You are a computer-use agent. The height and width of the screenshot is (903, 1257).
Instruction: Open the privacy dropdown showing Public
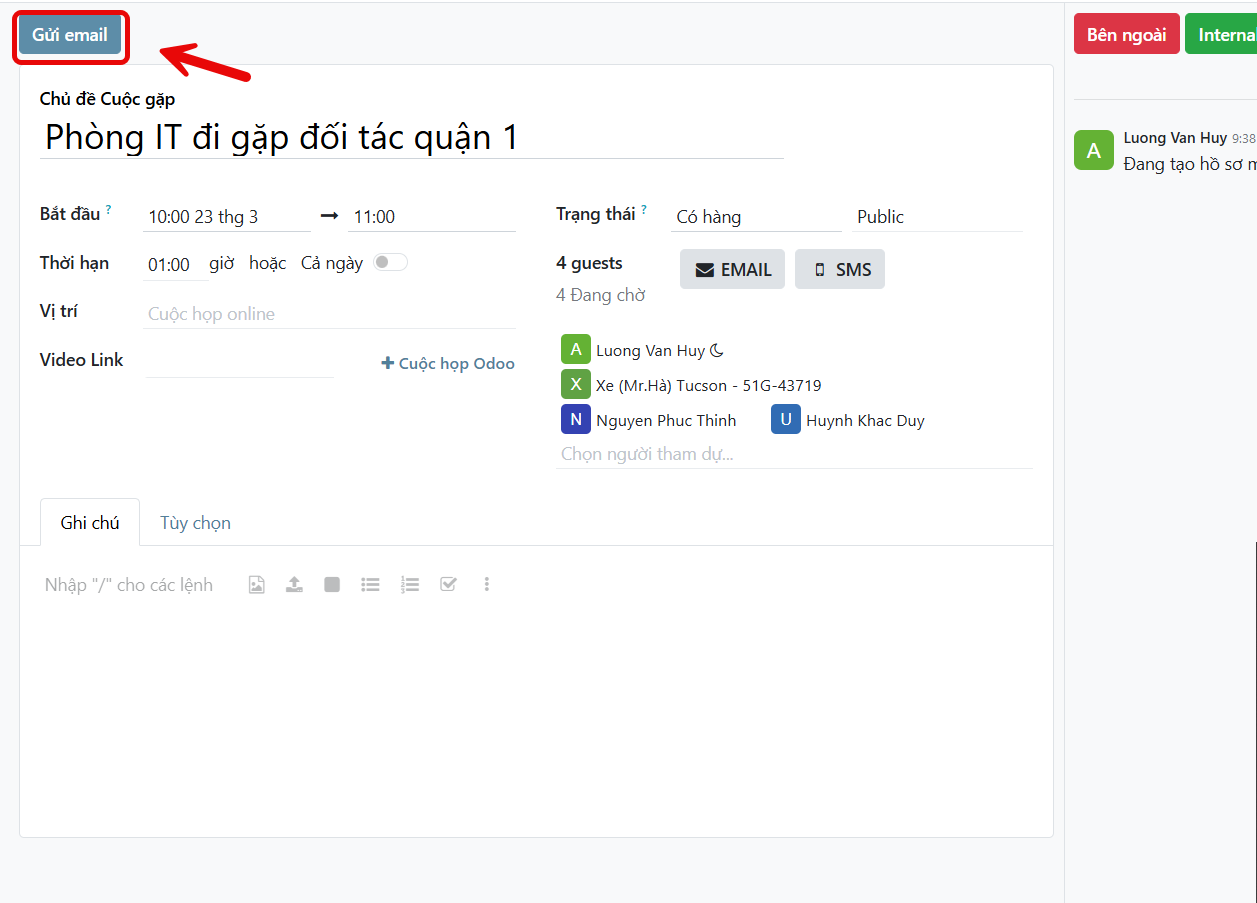point(936,217)
